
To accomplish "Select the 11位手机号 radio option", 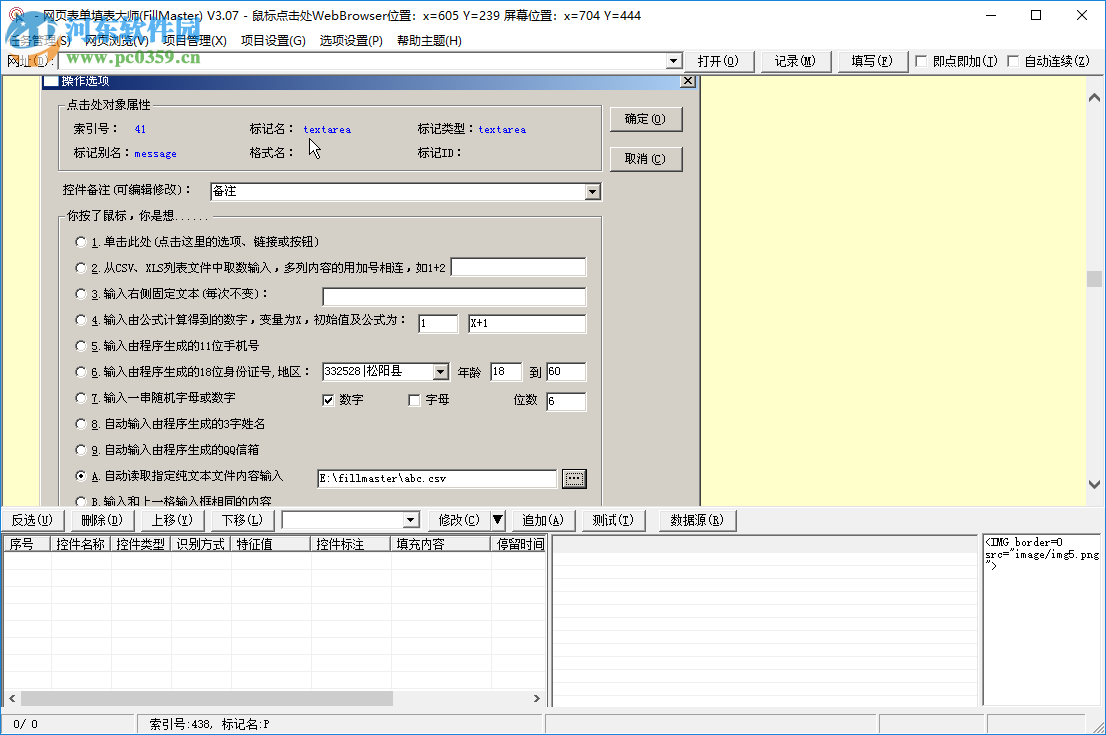I will point(80,345).
